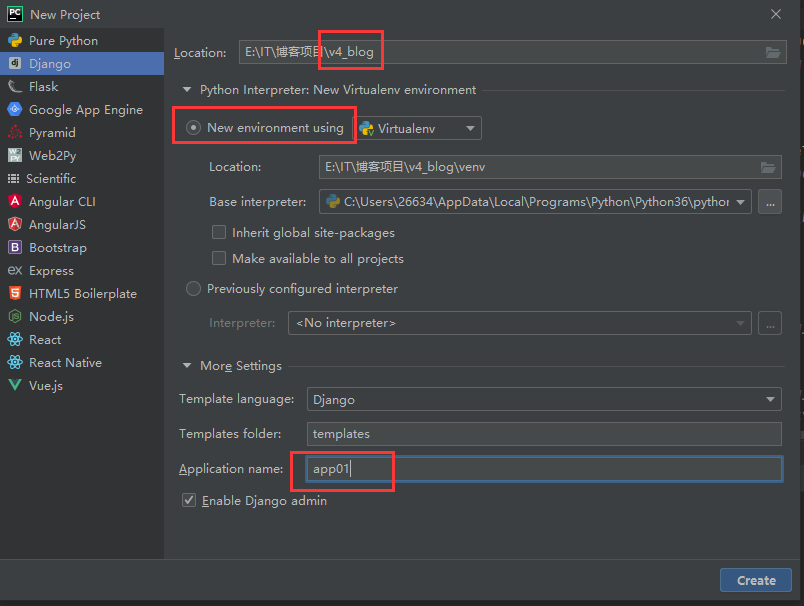Select Flask project type
Screen dimensions: 804x606
coord(82,87)
